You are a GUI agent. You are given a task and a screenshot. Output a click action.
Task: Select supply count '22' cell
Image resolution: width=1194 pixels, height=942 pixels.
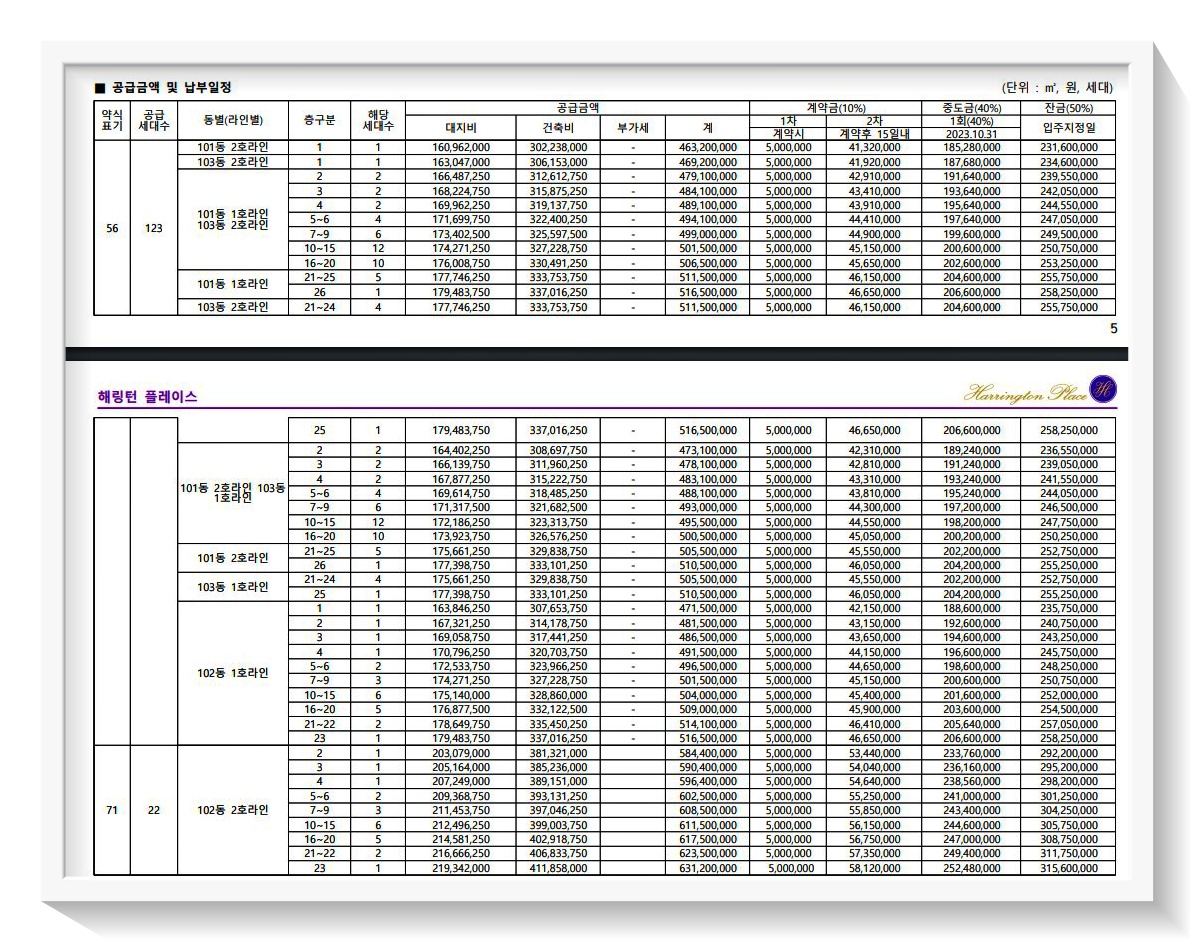click(154, 810)
